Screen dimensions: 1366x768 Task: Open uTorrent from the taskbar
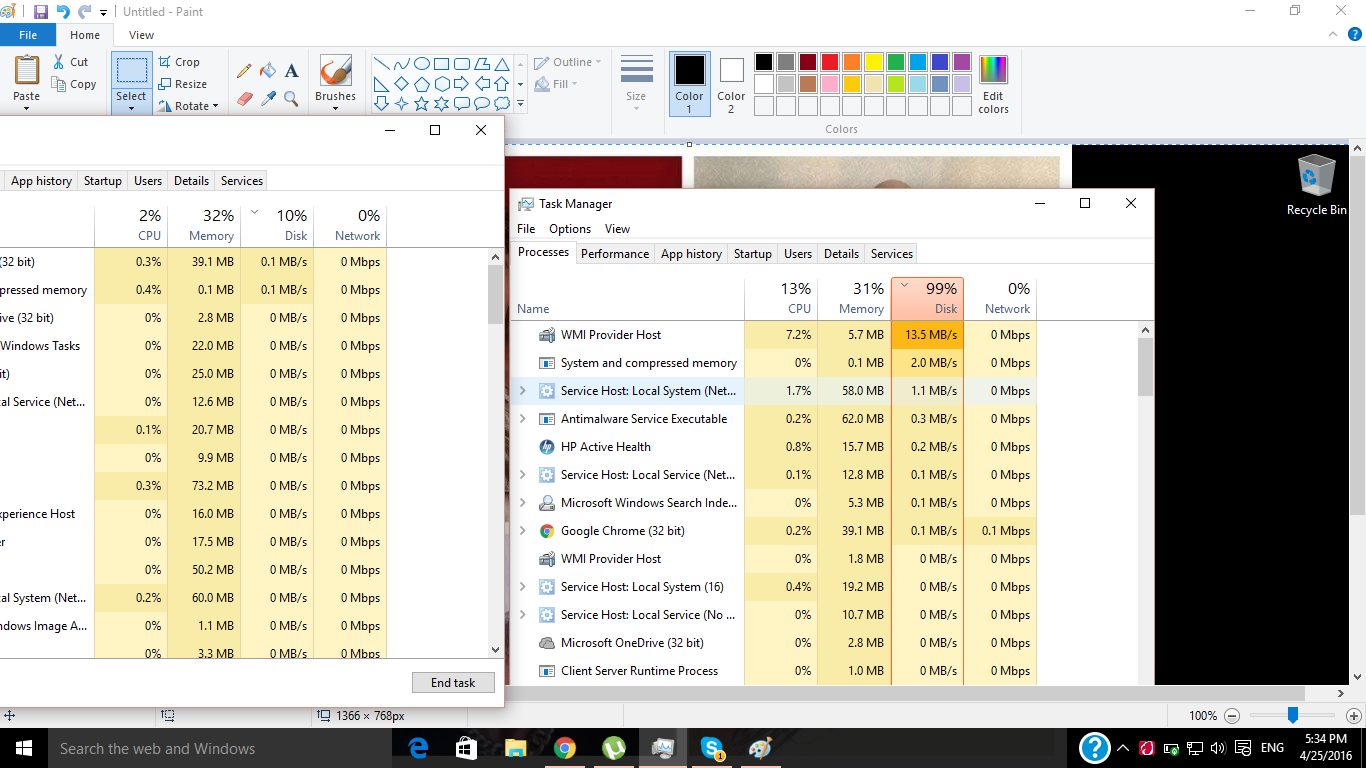(613, 748)
